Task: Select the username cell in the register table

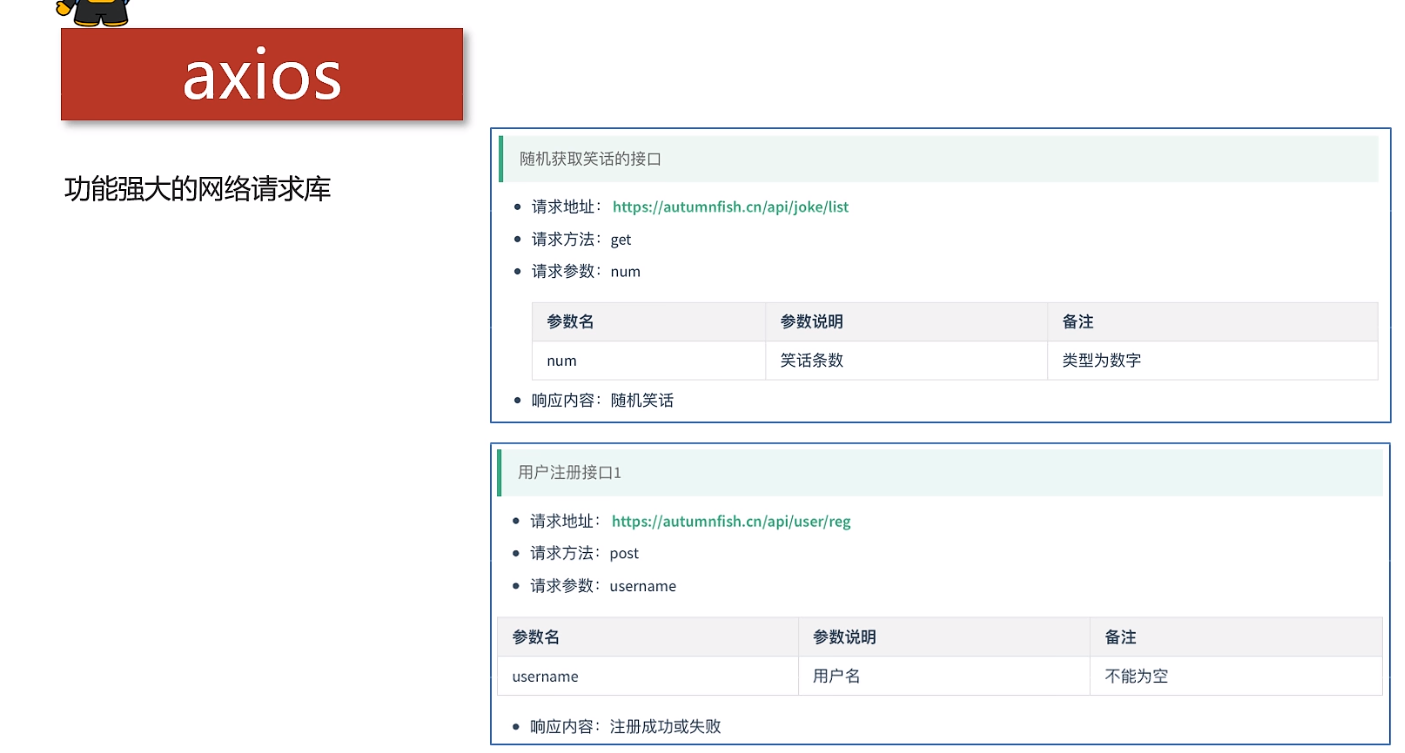Action: [648, 676]
